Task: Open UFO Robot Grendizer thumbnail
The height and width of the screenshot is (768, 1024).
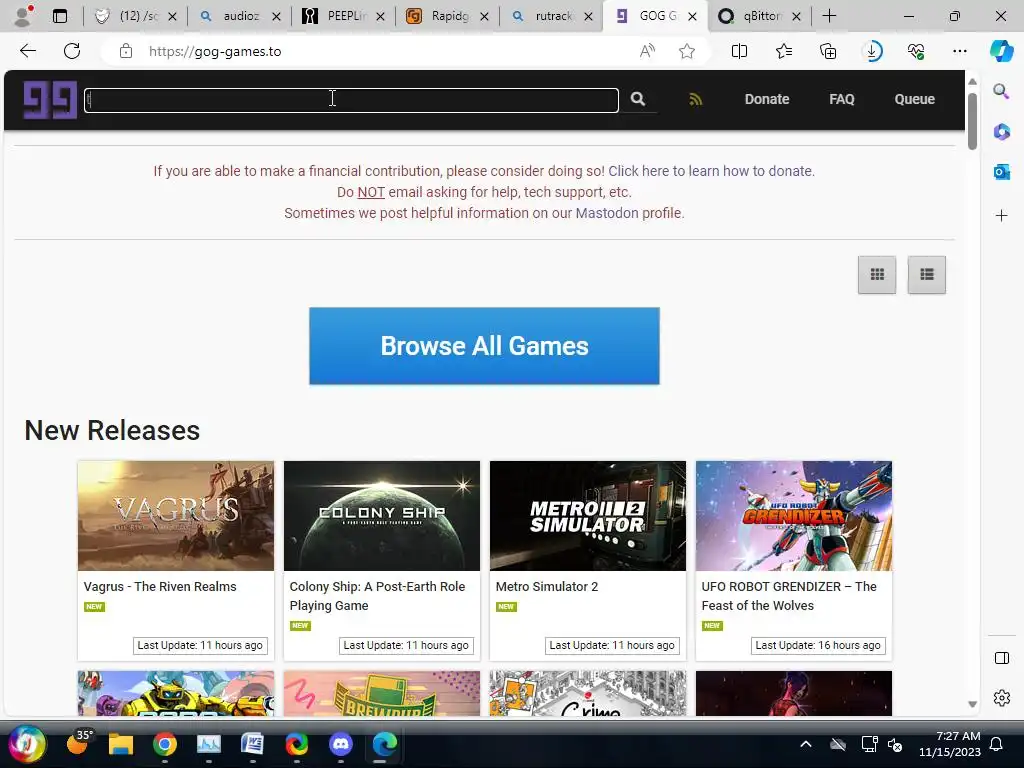Action: (793, 516)
